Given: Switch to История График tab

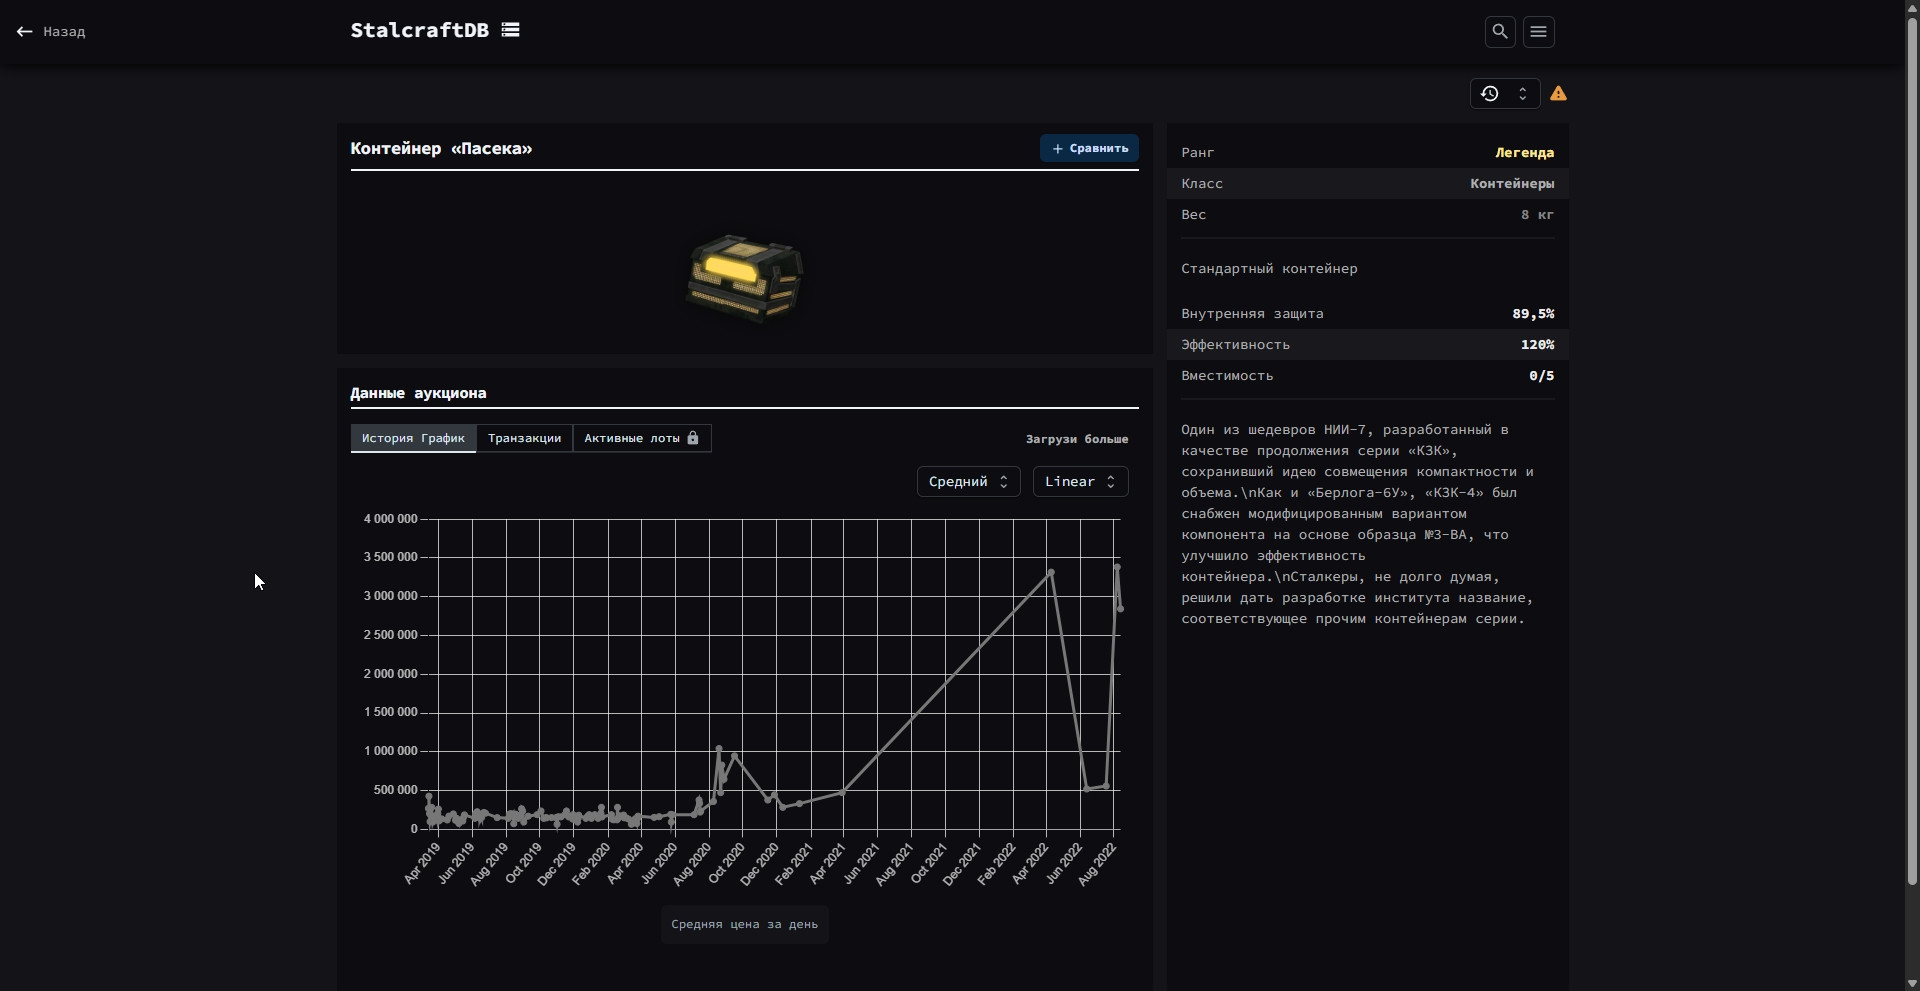Looking at the screenshot, I should [413, 438].
